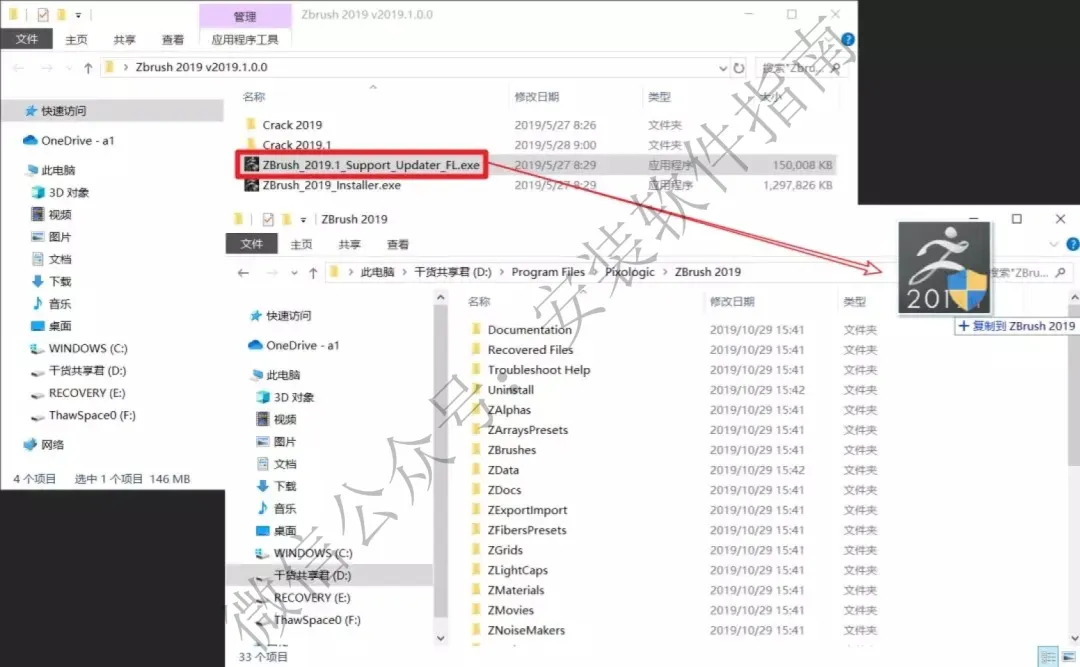Open the 共享 tab in back window
The width and height of the screenshot is (1080, 667).
click(124, 40)
